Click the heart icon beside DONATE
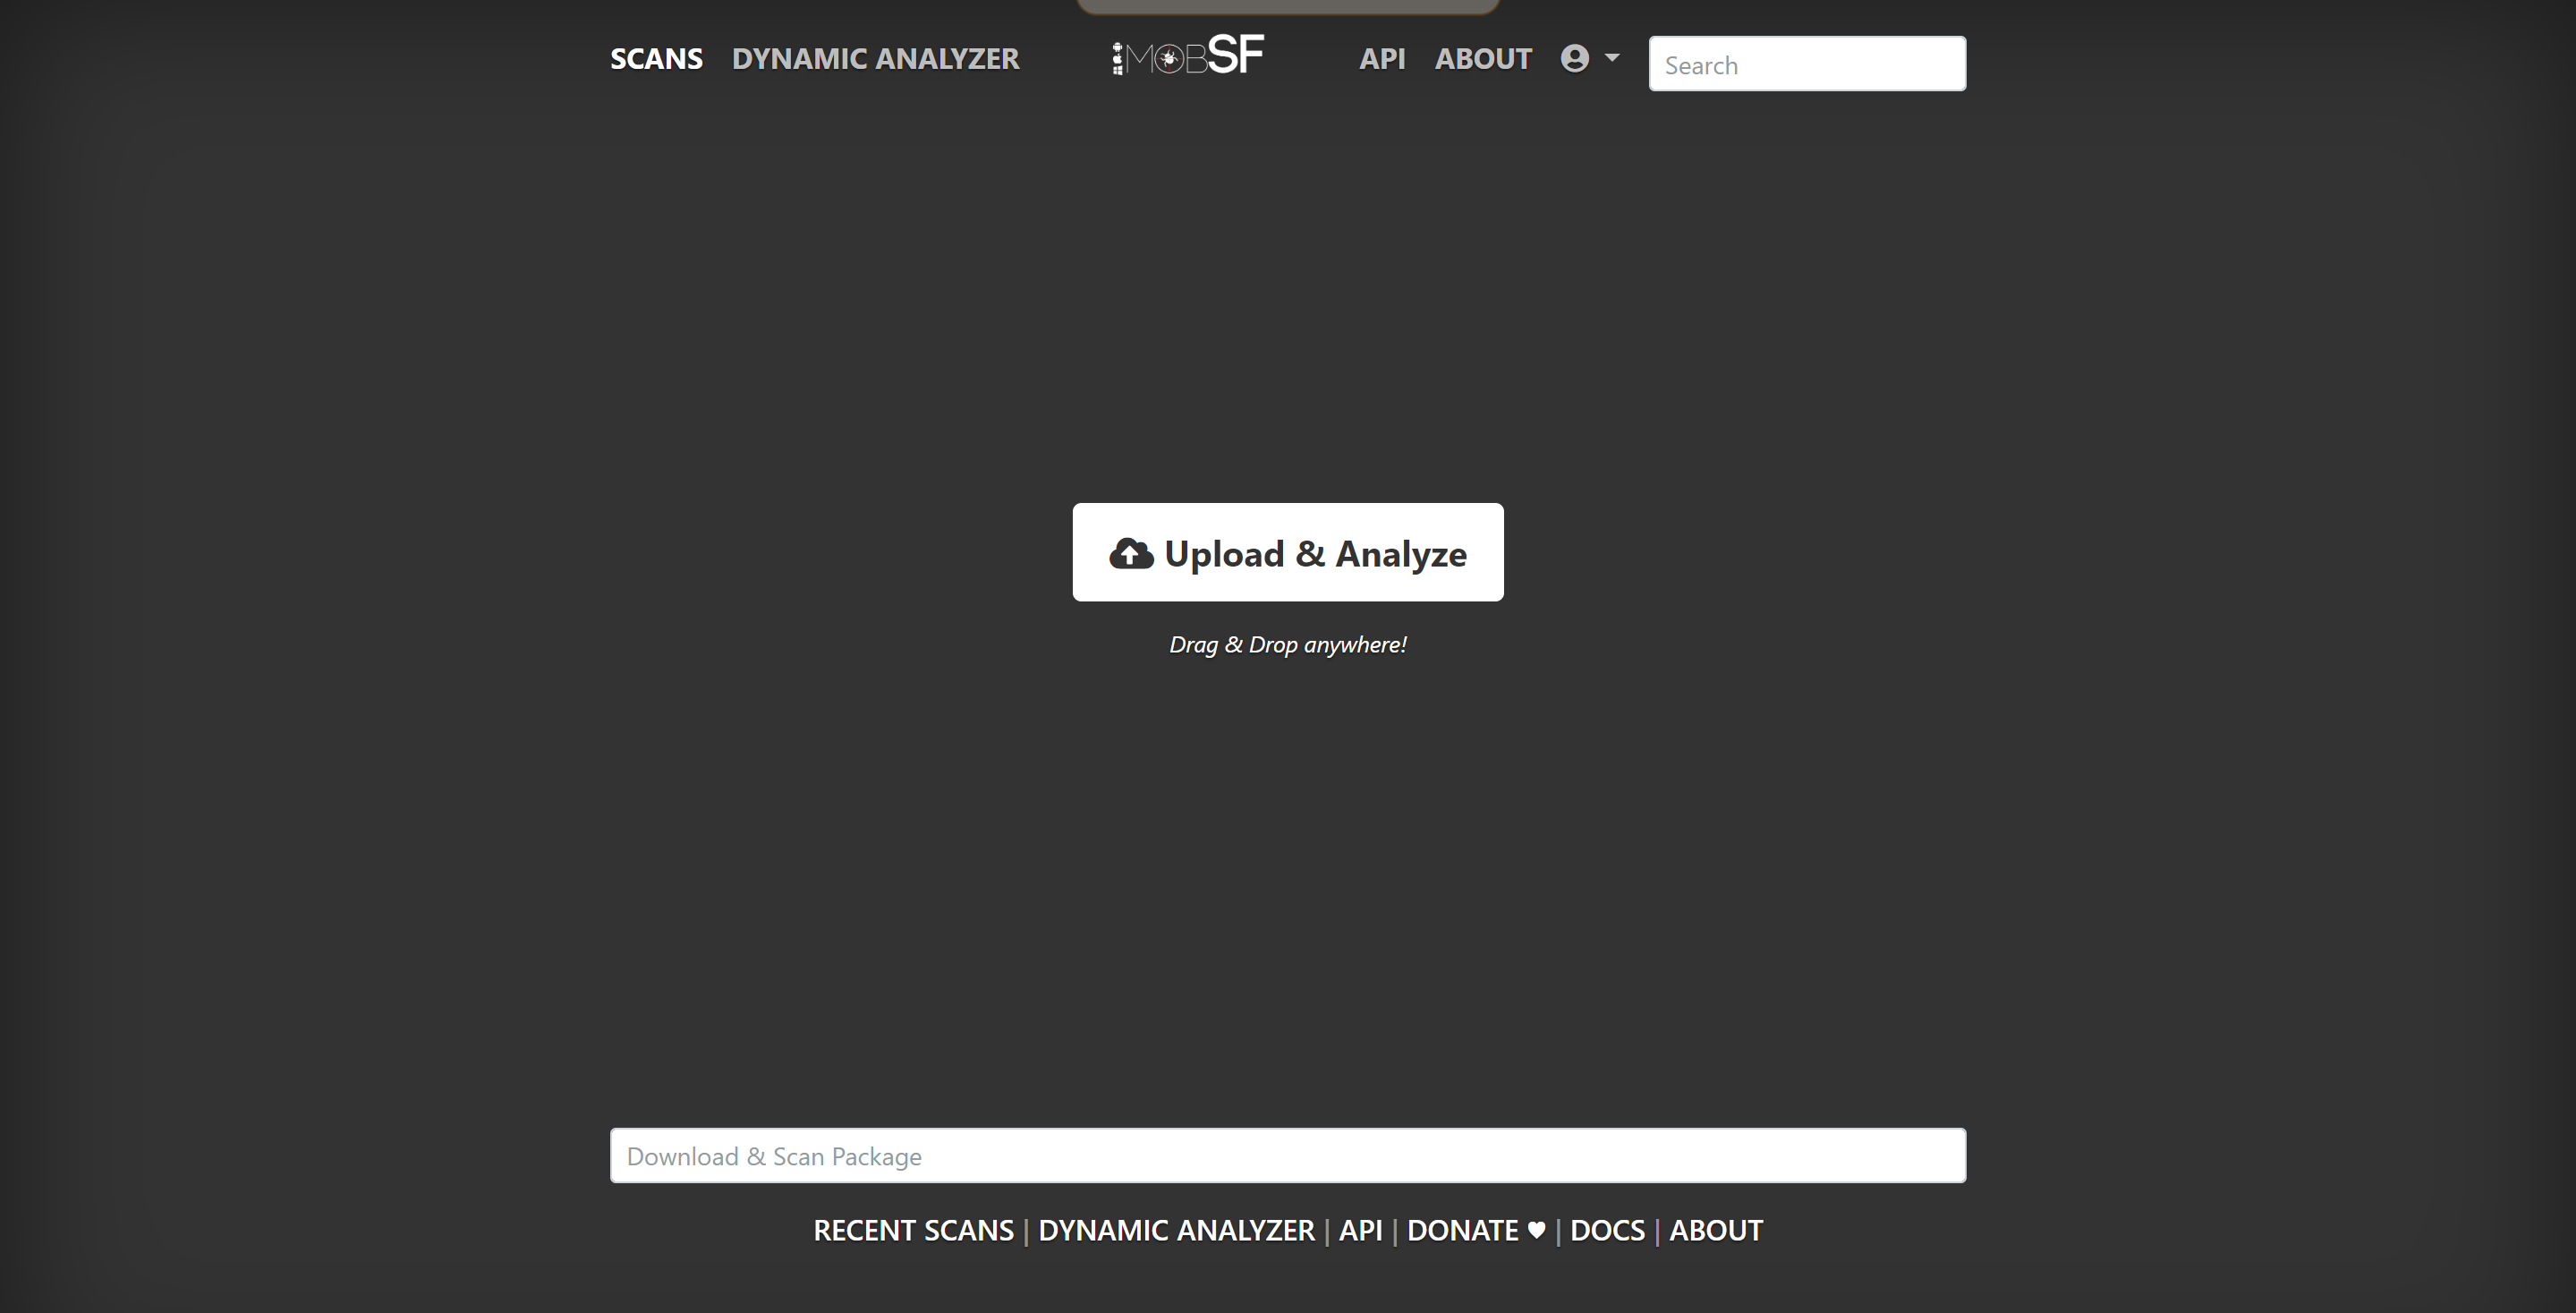The width and height of the screenshot is (2576, 1313). 1537,1230
